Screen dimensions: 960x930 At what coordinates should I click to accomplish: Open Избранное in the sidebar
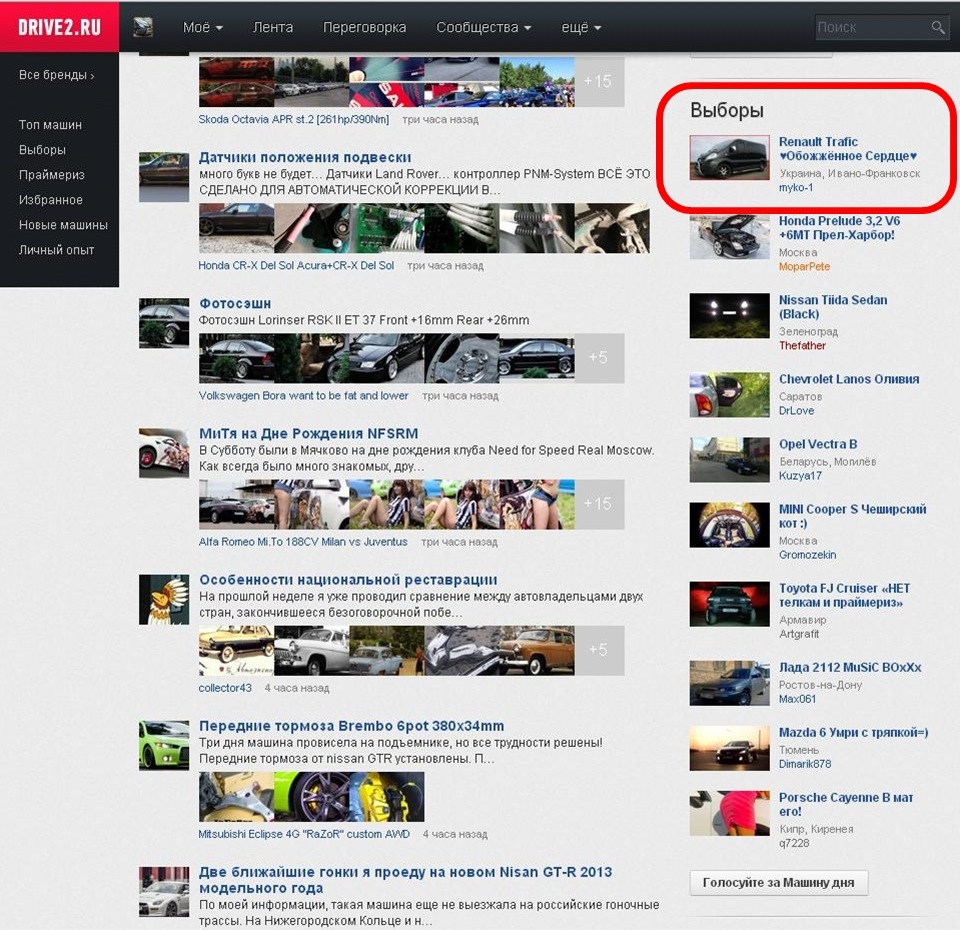point(51,200)
